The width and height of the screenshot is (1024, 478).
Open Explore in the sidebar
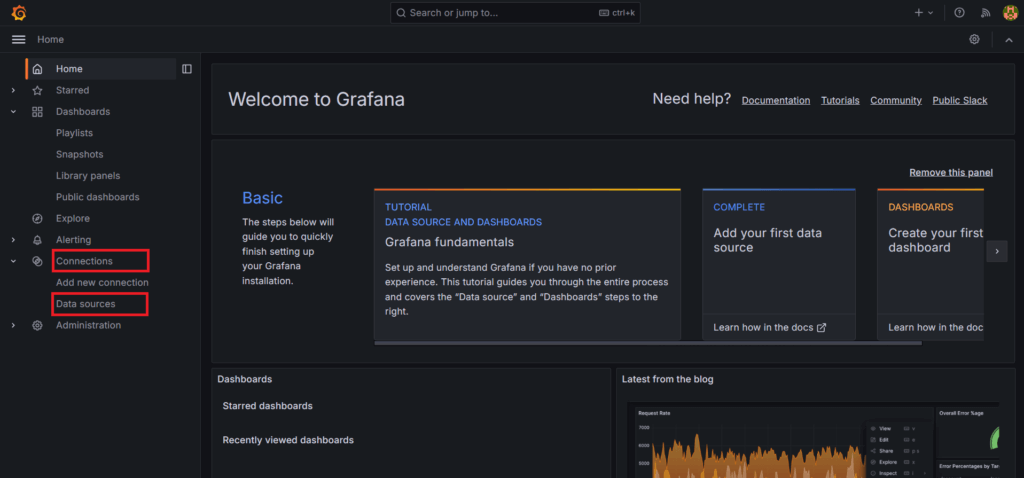tap(73, 218)
